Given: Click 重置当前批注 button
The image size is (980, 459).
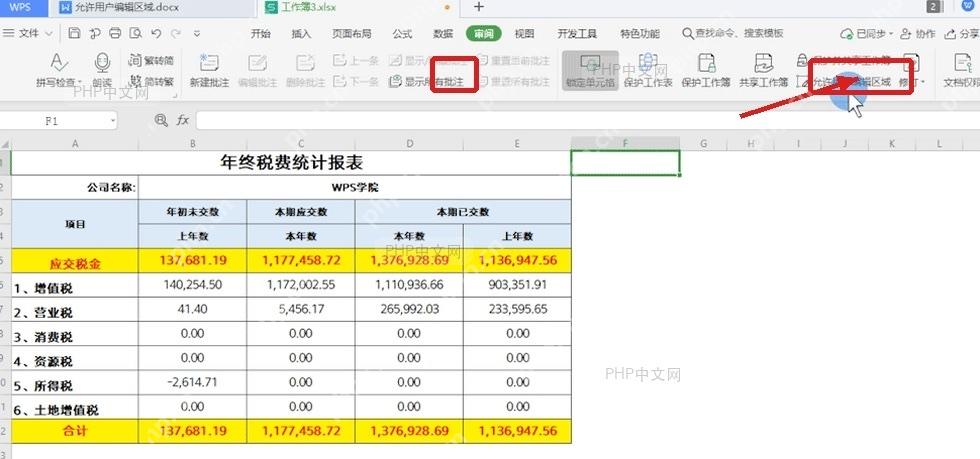Looking at the screenshot, I should (x=514, y=61).
